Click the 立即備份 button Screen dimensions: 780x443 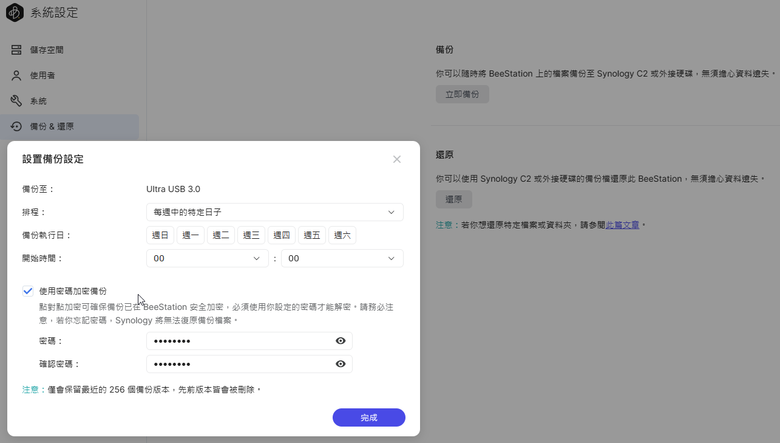tap(462, 94)
